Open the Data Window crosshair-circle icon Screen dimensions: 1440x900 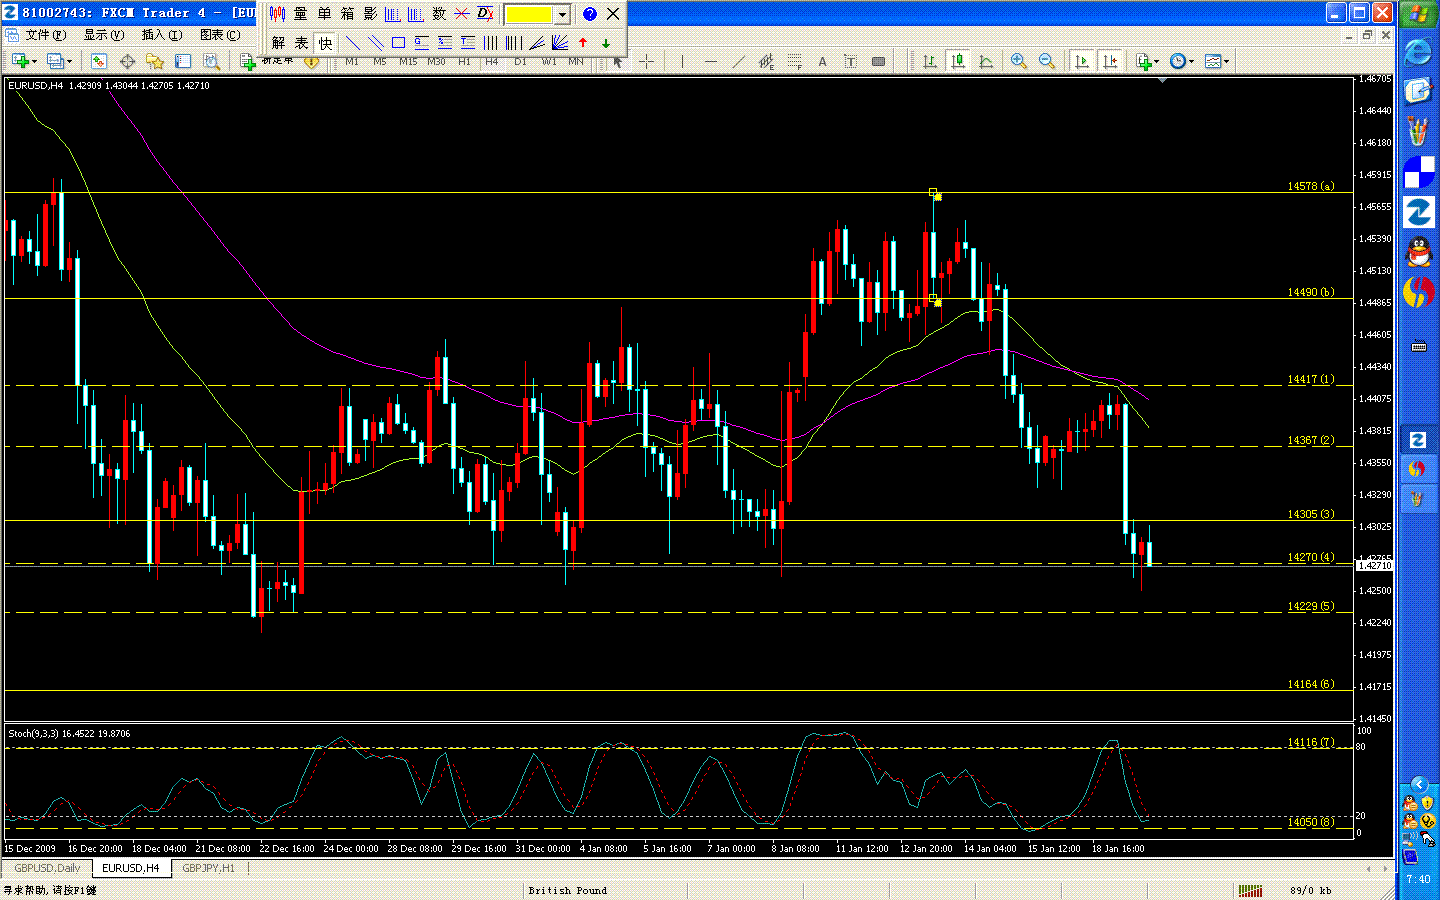127,62
